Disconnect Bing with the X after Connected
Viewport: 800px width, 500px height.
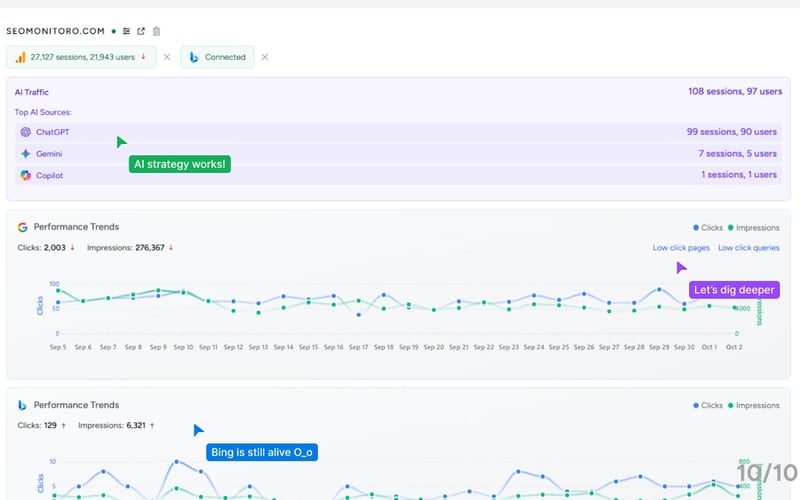[x=265, y=57]
